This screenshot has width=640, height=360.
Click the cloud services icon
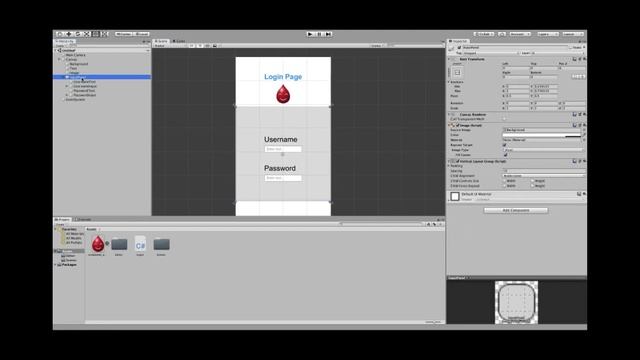coord(502,34)
